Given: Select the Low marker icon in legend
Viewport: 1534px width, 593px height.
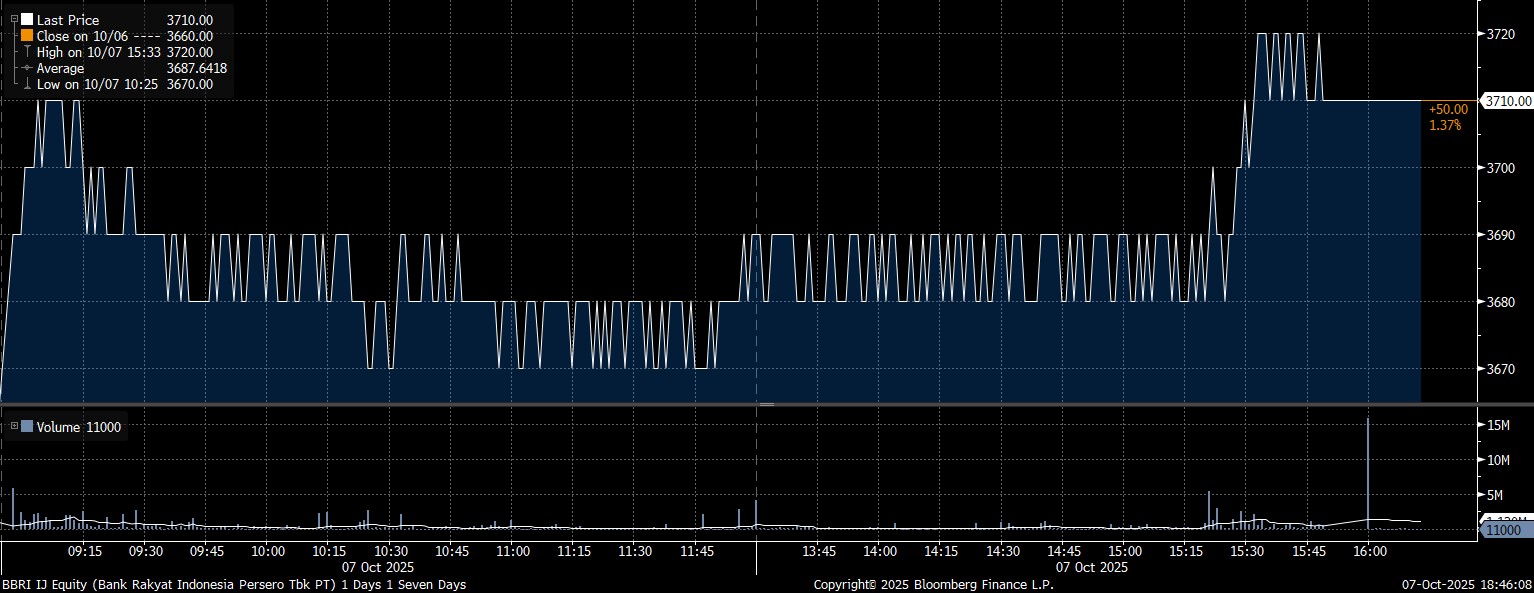Looking at the screenshot, I should 27,85.
